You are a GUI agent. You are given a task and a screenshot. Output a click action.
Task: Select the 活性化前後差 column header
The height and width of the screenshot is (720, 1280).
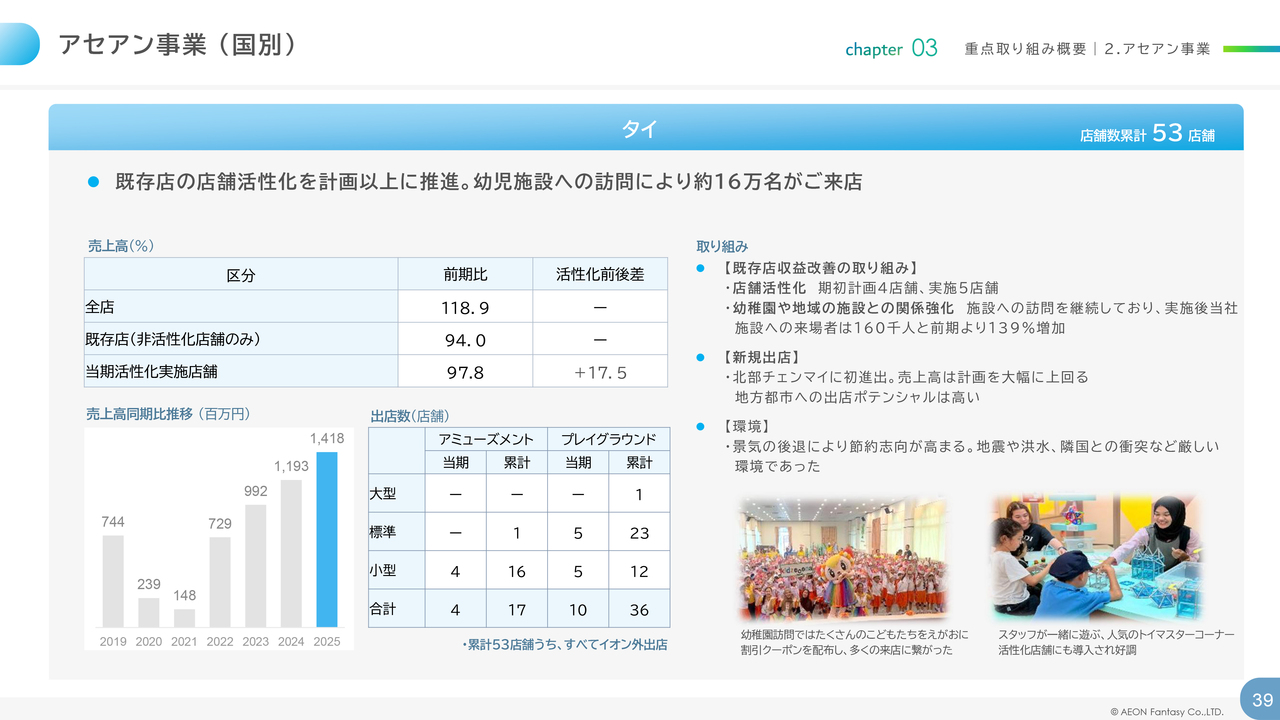[x=600, y=275]
